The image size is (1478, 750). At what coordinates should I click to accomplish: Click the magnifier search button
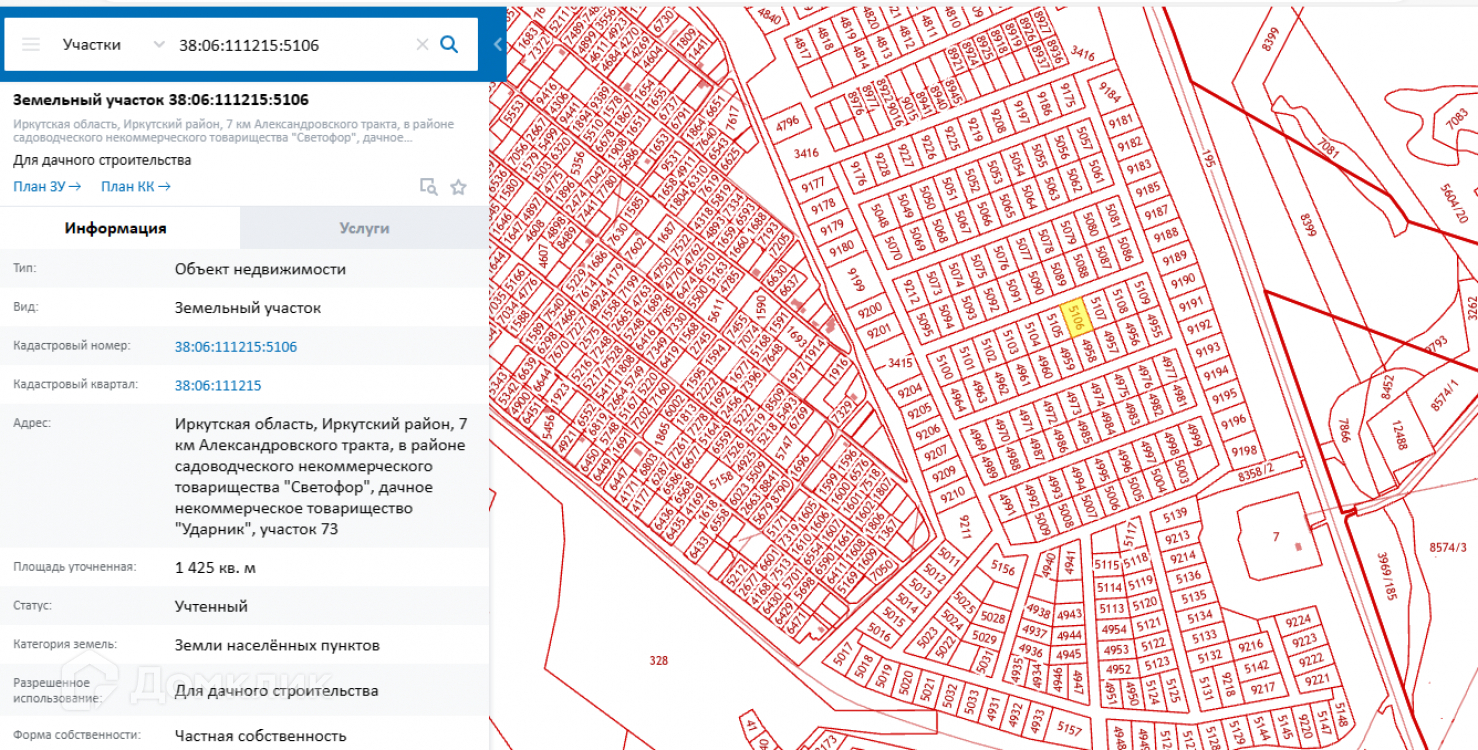(450, 44)
